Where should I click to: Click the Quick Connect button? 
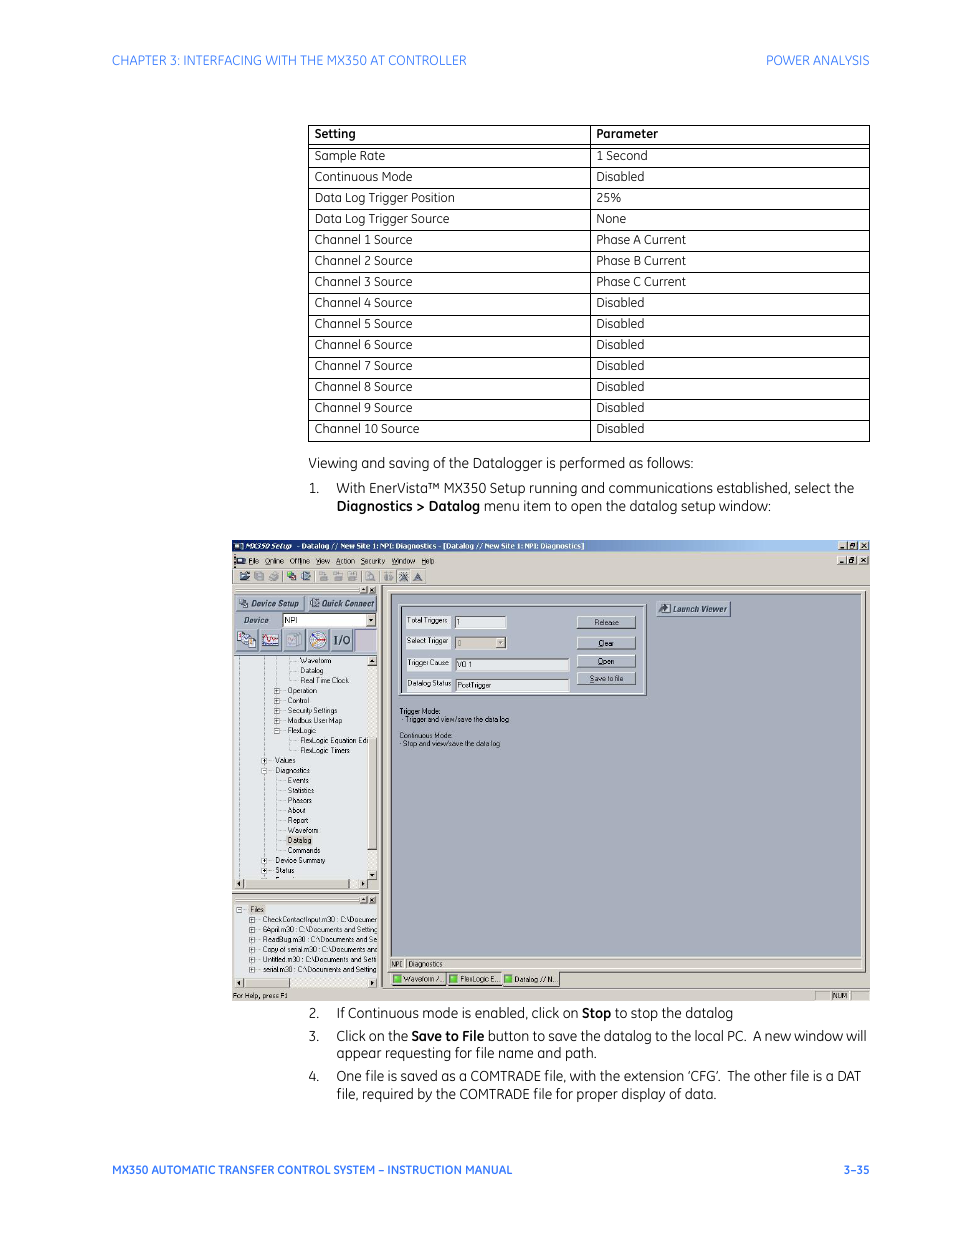342,603
